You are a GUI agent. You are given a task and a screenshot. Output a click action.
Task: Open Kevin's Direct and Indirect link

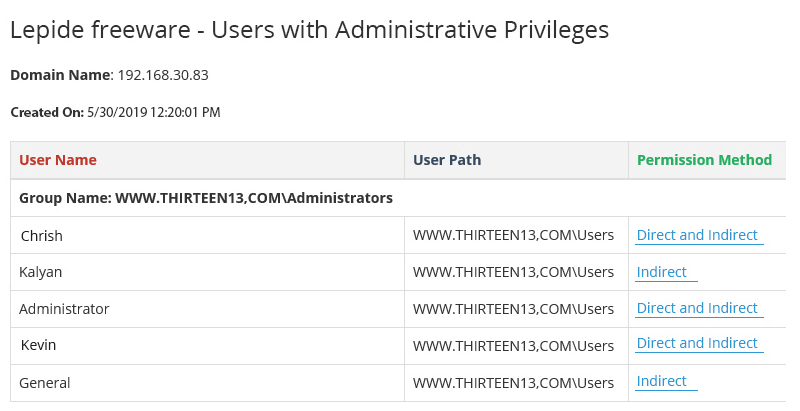tap(697, 343)
